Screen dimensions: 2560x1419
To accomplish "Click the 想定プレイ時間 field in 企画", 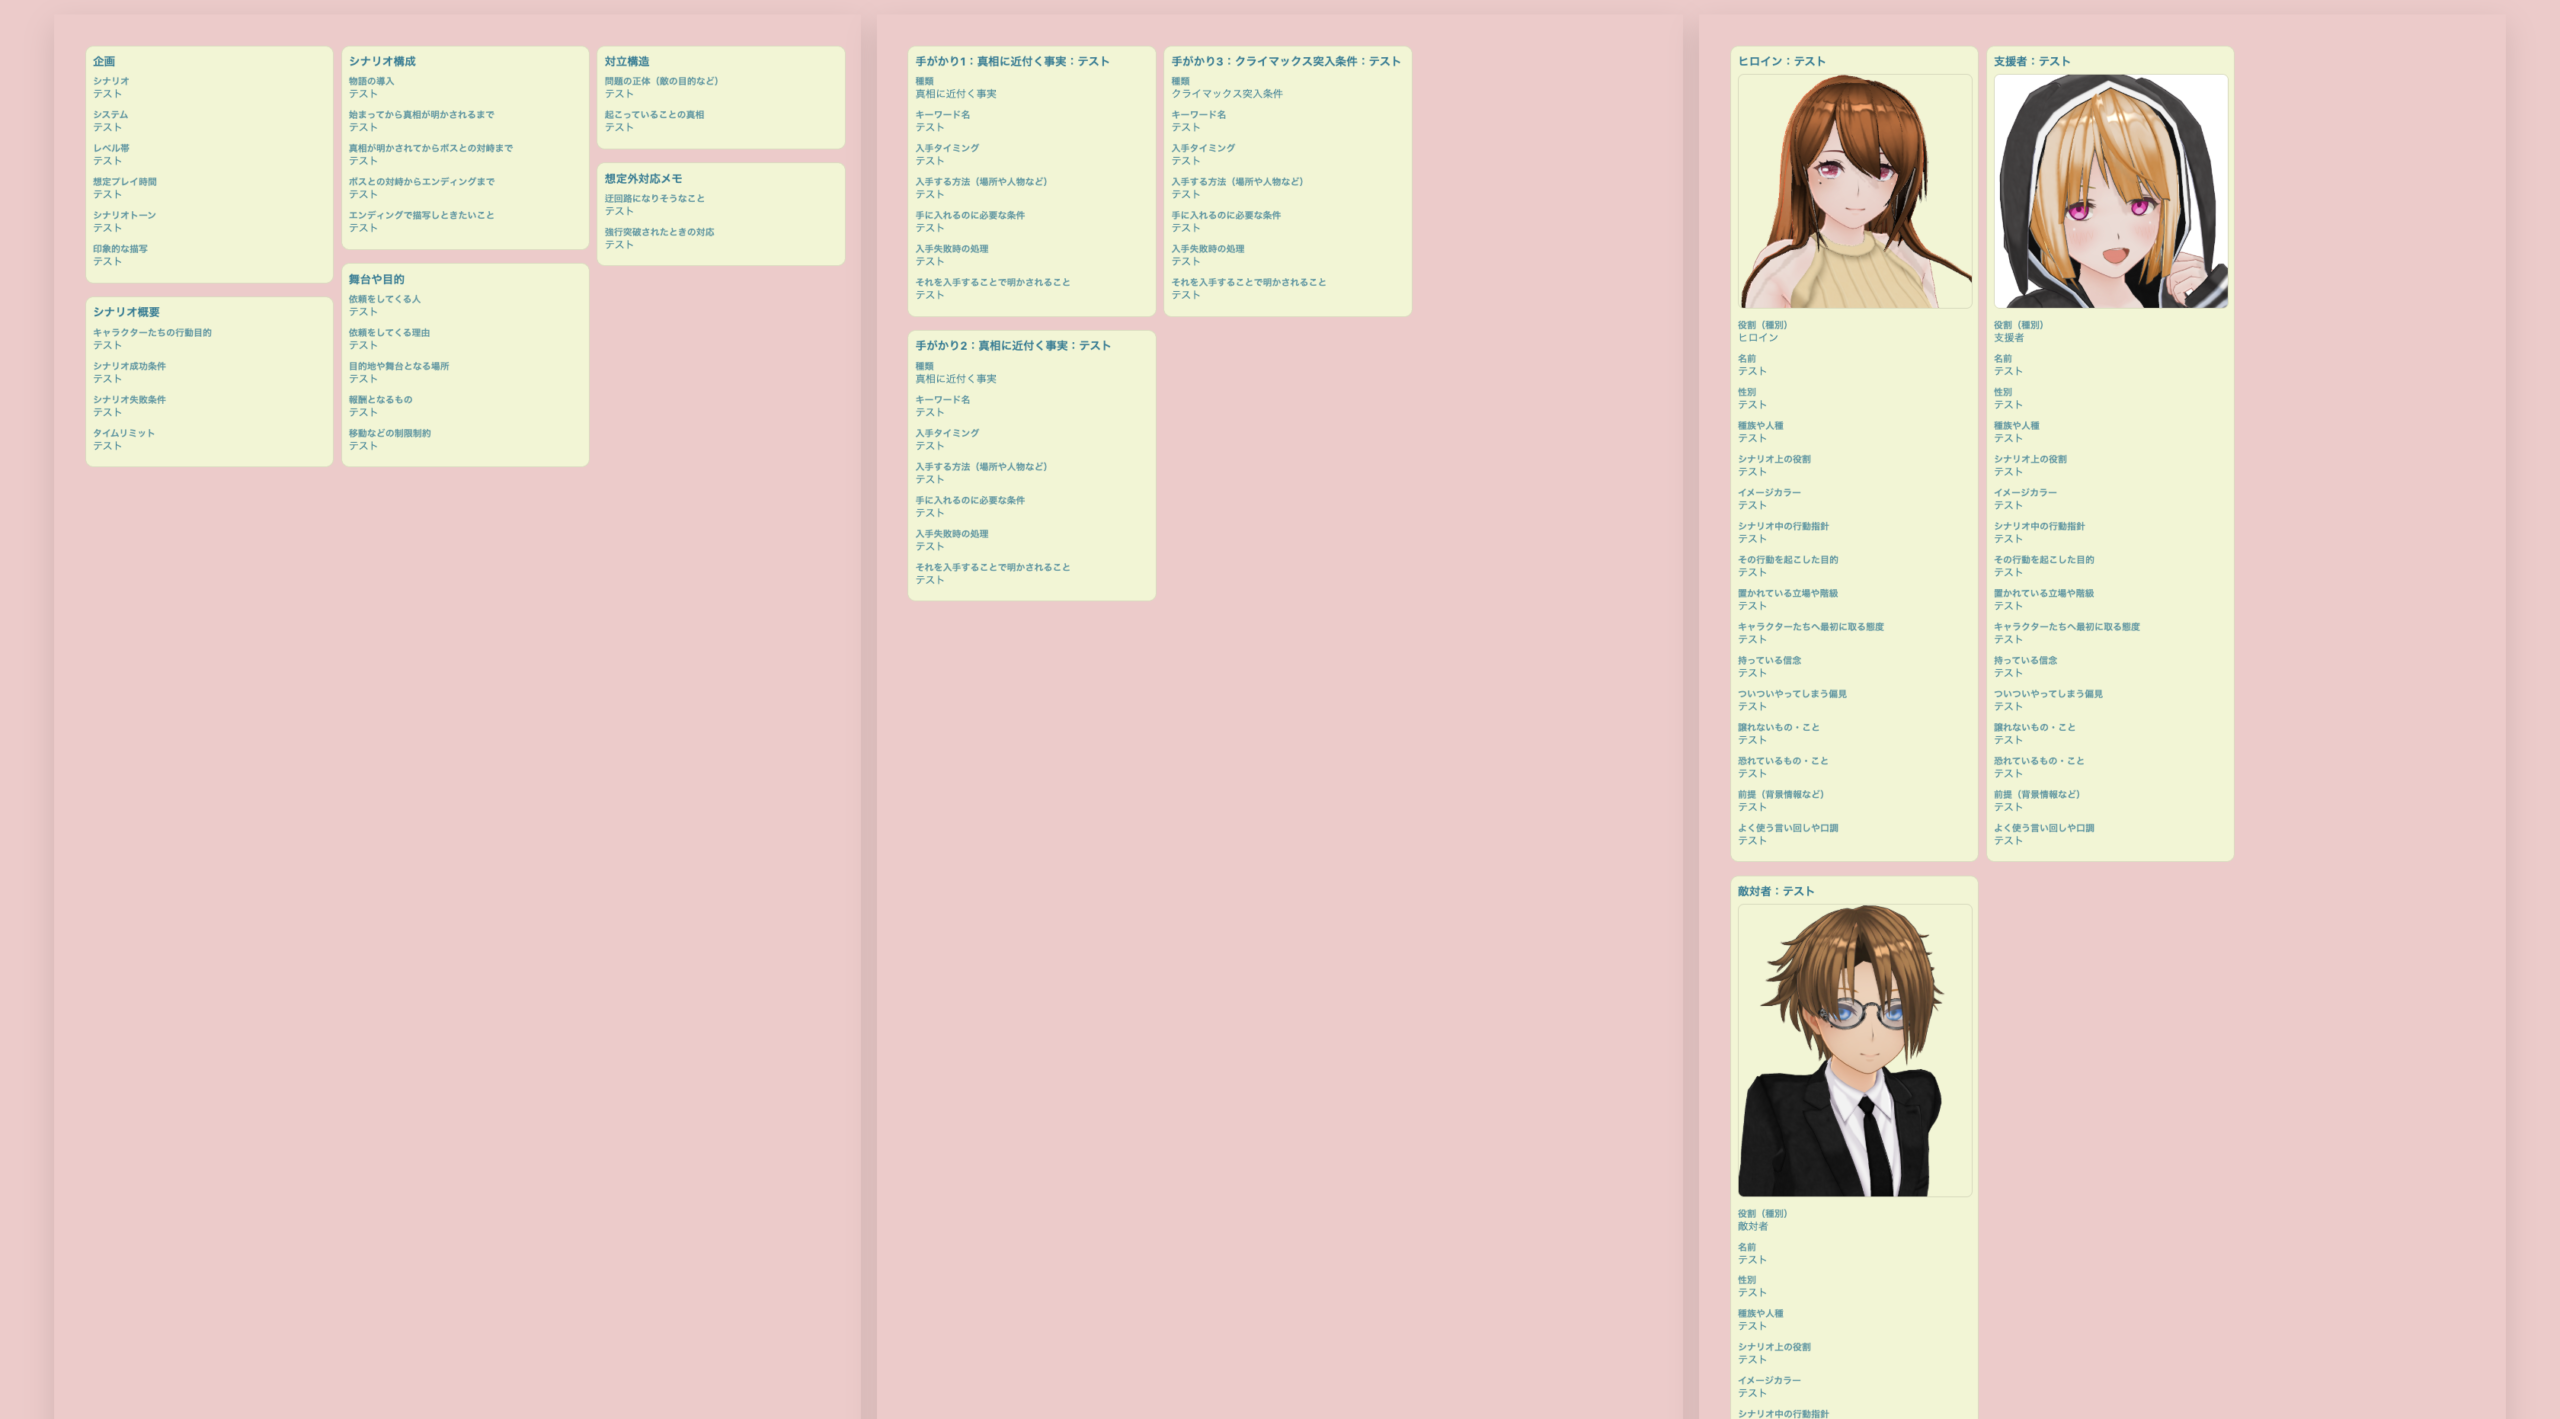I will point(125,182).
